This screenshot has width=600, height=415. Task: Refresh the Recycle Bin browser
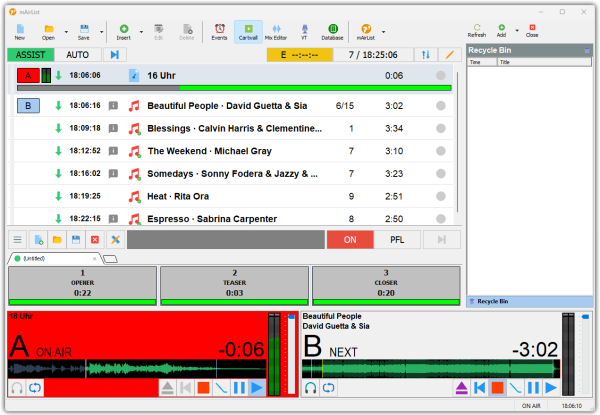coord(477,31)
